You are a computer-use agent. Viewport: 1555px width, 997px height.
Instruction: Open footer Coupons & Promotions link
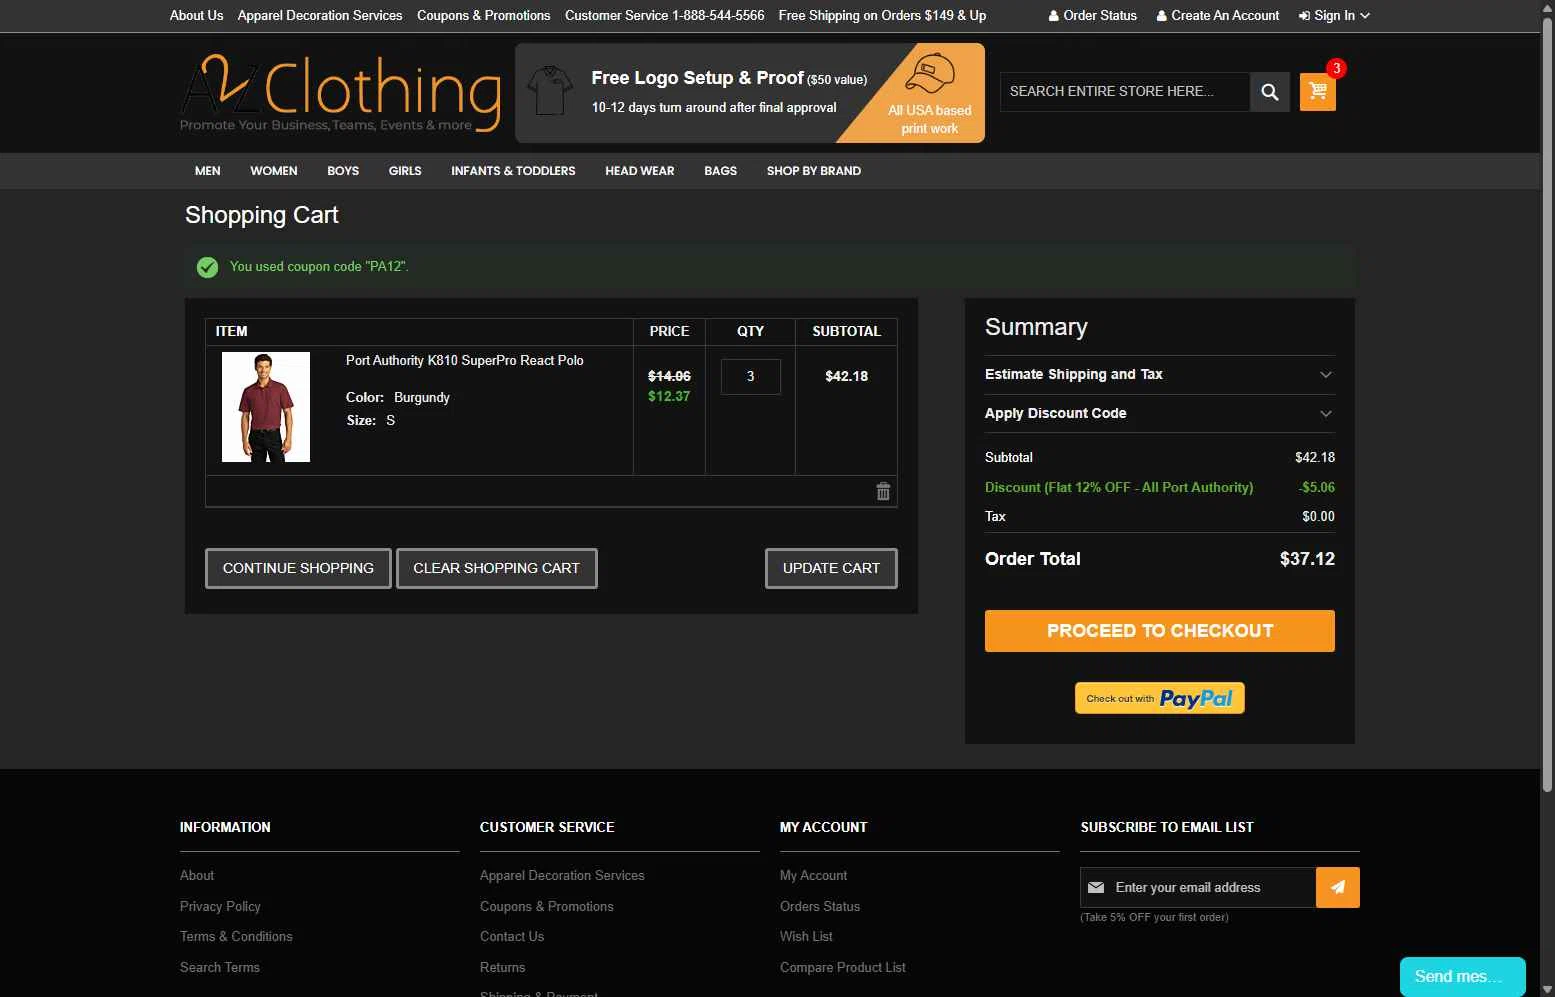pyautogui.click(x=547, y=906)
